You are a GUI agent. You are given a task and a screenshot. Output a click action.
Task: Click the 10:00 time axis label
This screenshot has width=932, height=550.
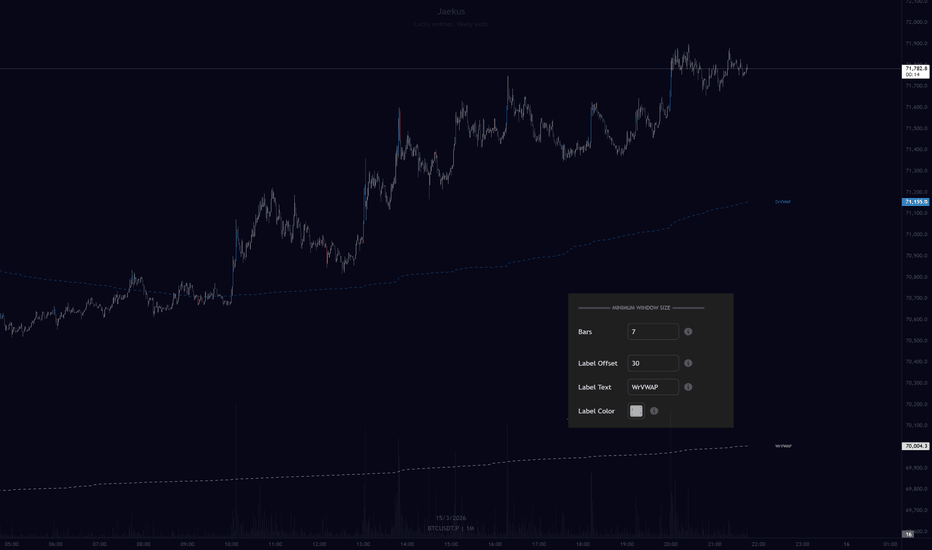231,544
